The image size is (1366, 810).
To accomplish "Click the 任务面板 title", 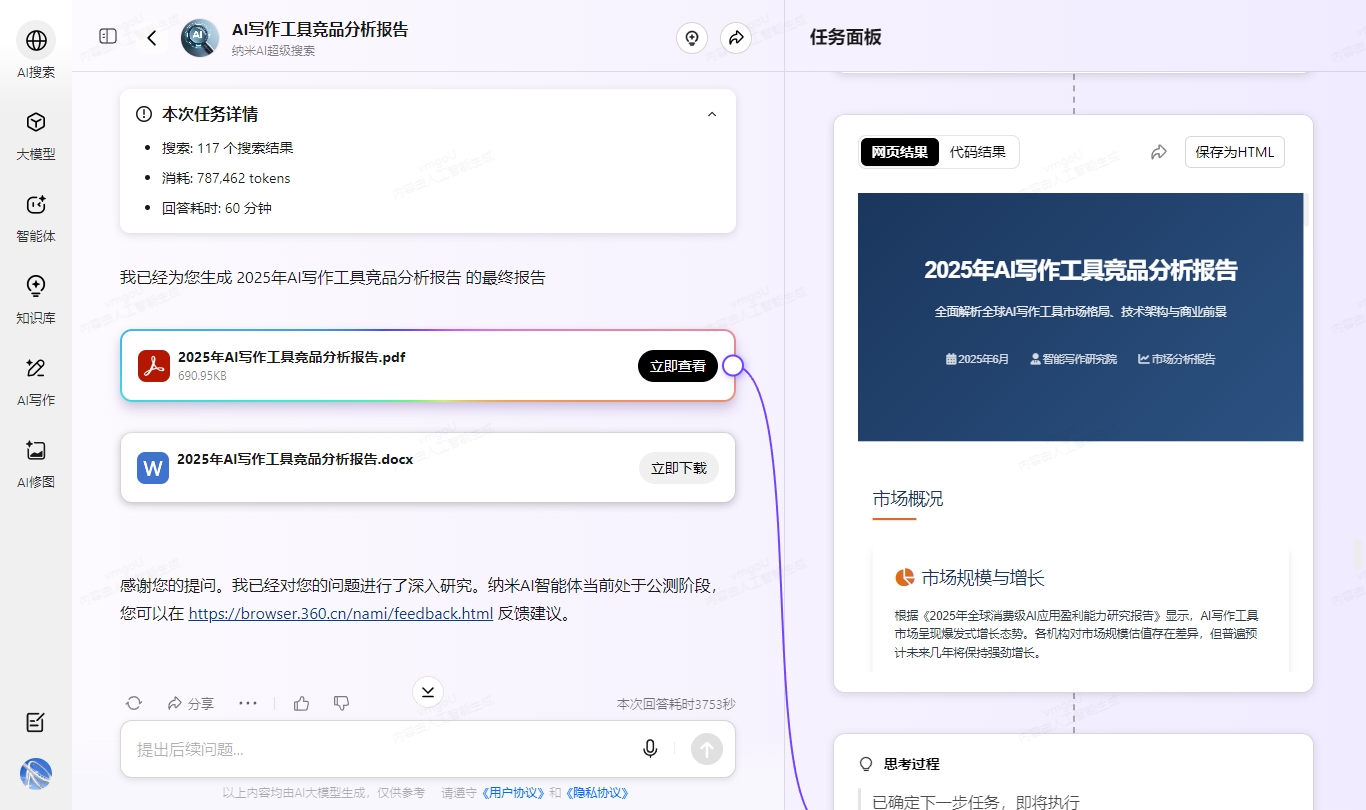I will click(846, 38).
